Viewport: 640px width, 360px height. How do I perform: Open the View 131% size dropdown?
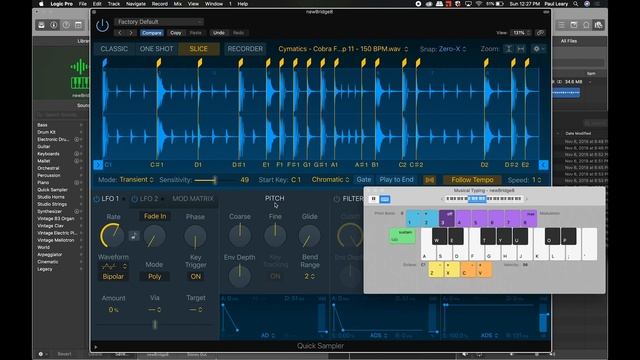click(522, 33)
